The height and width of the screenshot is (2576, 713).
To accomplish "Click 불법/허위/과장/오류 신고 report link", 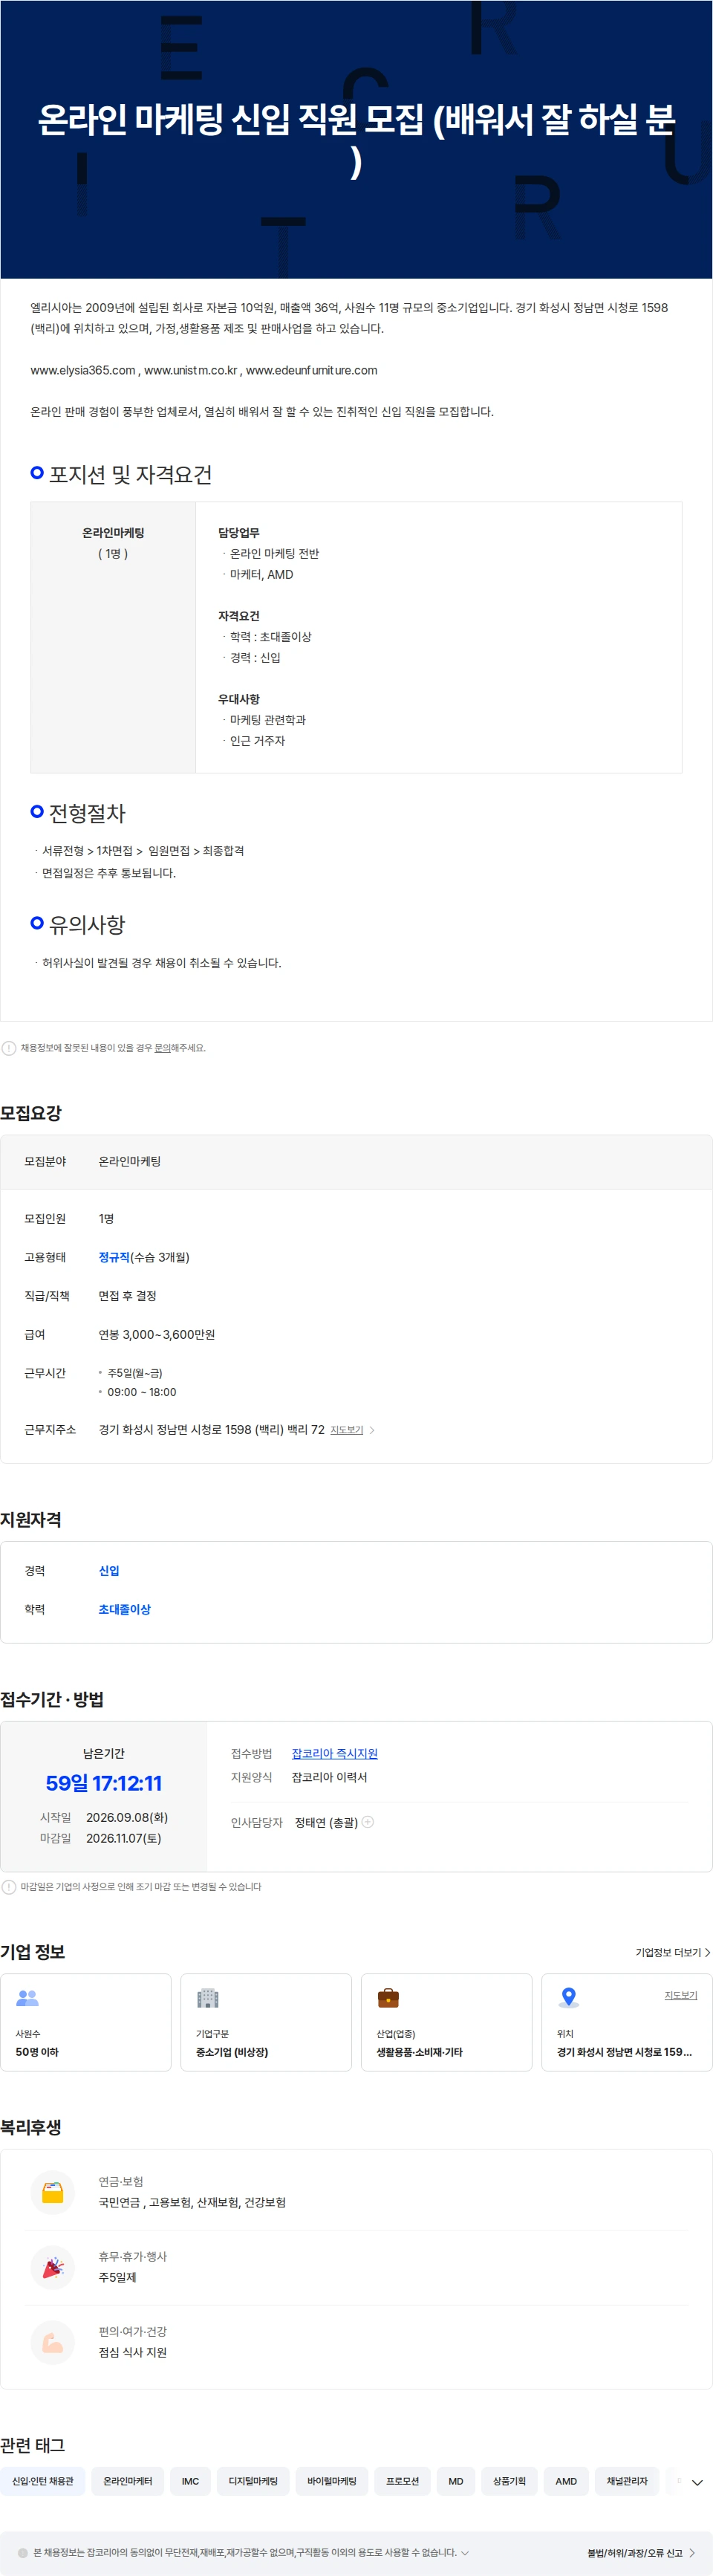I will [641, 2553].
